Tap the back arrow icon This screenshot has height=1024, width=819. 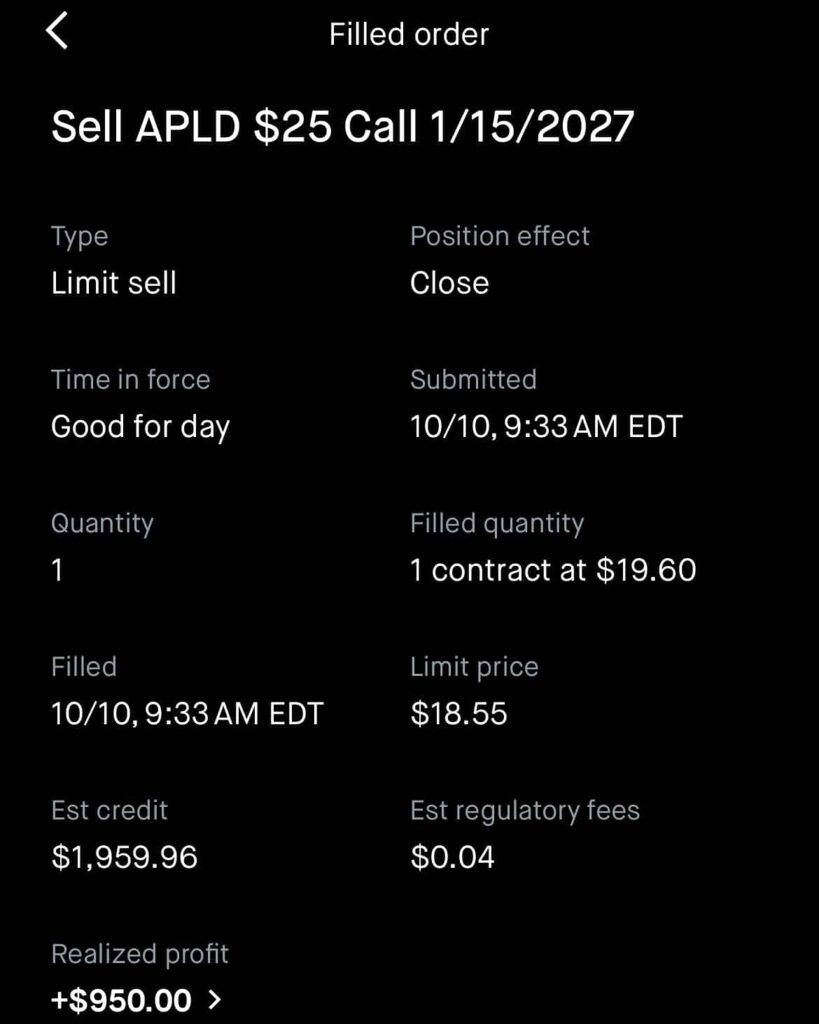57,33
